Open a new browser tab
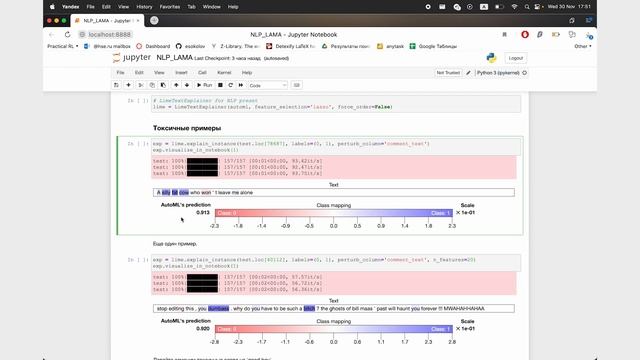The width and height of the screenshot is (640, 360). [x=154, y=20]
